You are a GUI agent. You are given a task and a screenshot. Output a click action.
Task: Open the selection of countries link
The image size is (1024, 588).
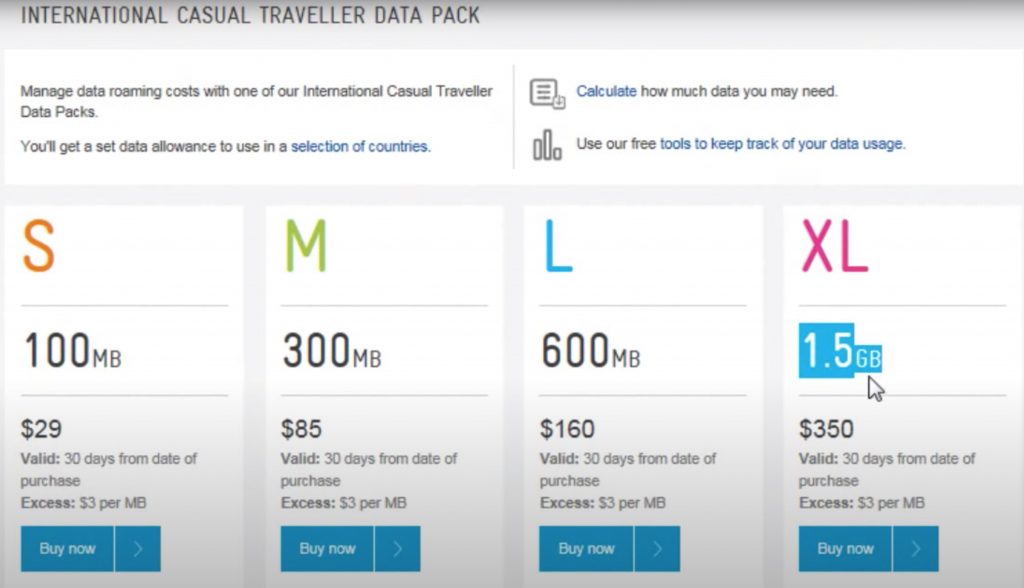point(360,146)
